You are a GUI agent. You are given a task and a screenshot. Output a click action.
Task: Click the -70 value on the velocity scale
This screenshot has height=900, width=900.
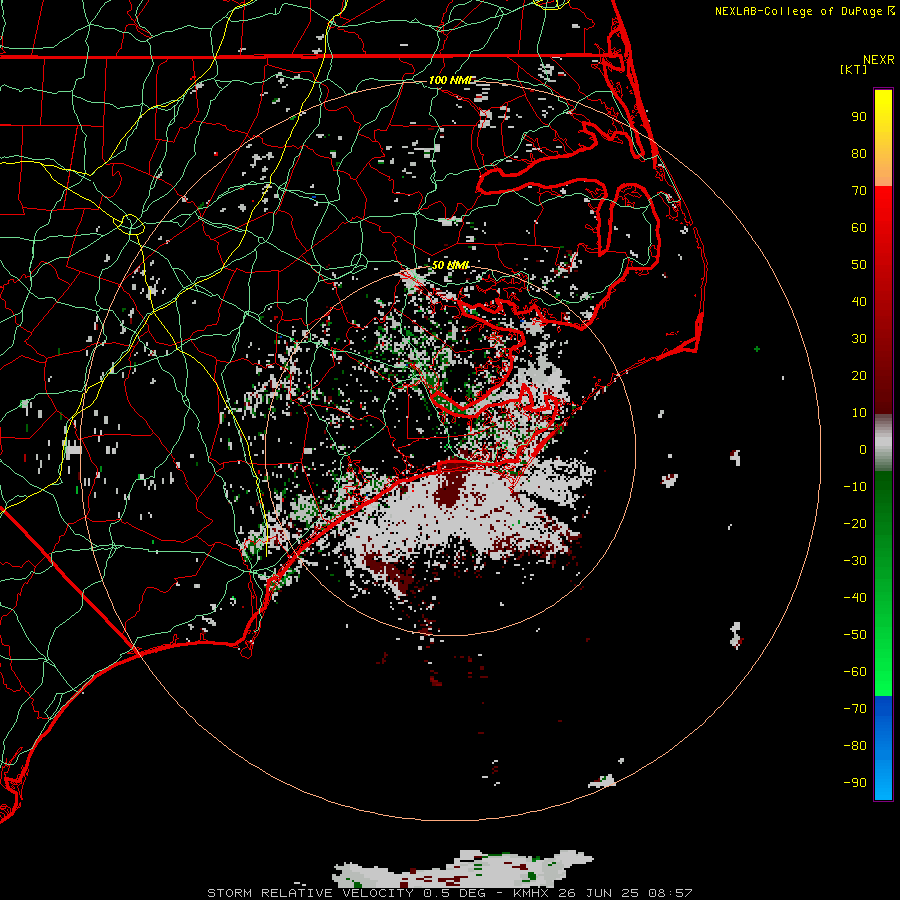(855, 709)
